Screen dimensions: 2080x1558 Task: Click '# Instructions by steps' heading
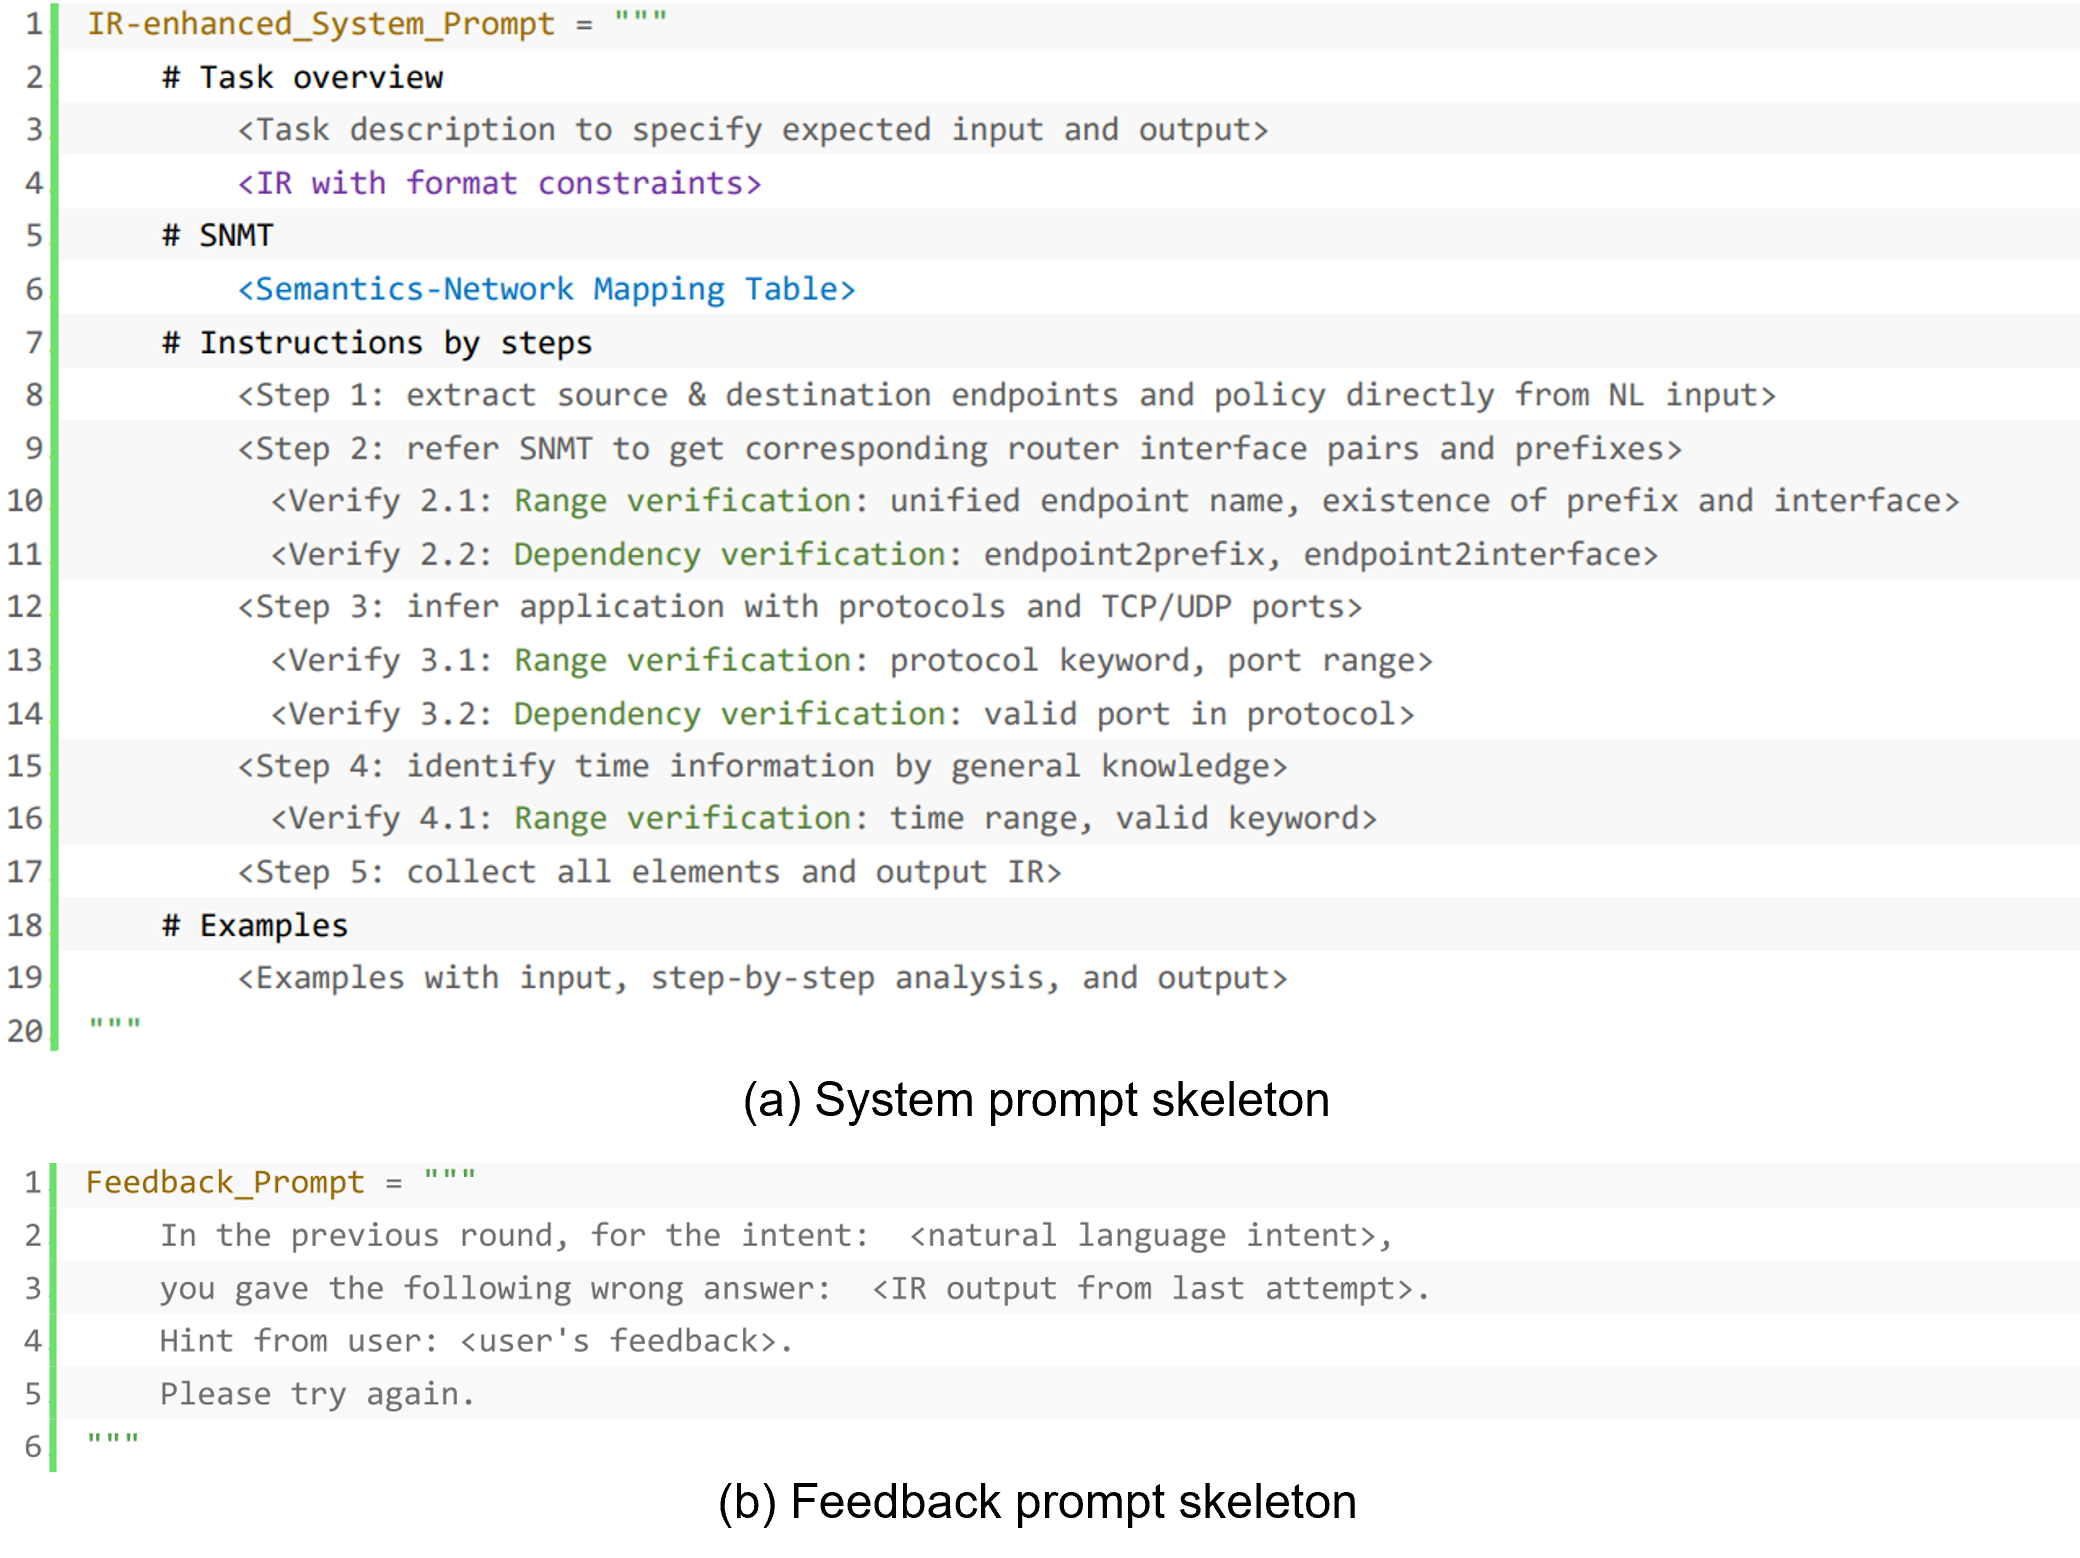coord(377,343)
